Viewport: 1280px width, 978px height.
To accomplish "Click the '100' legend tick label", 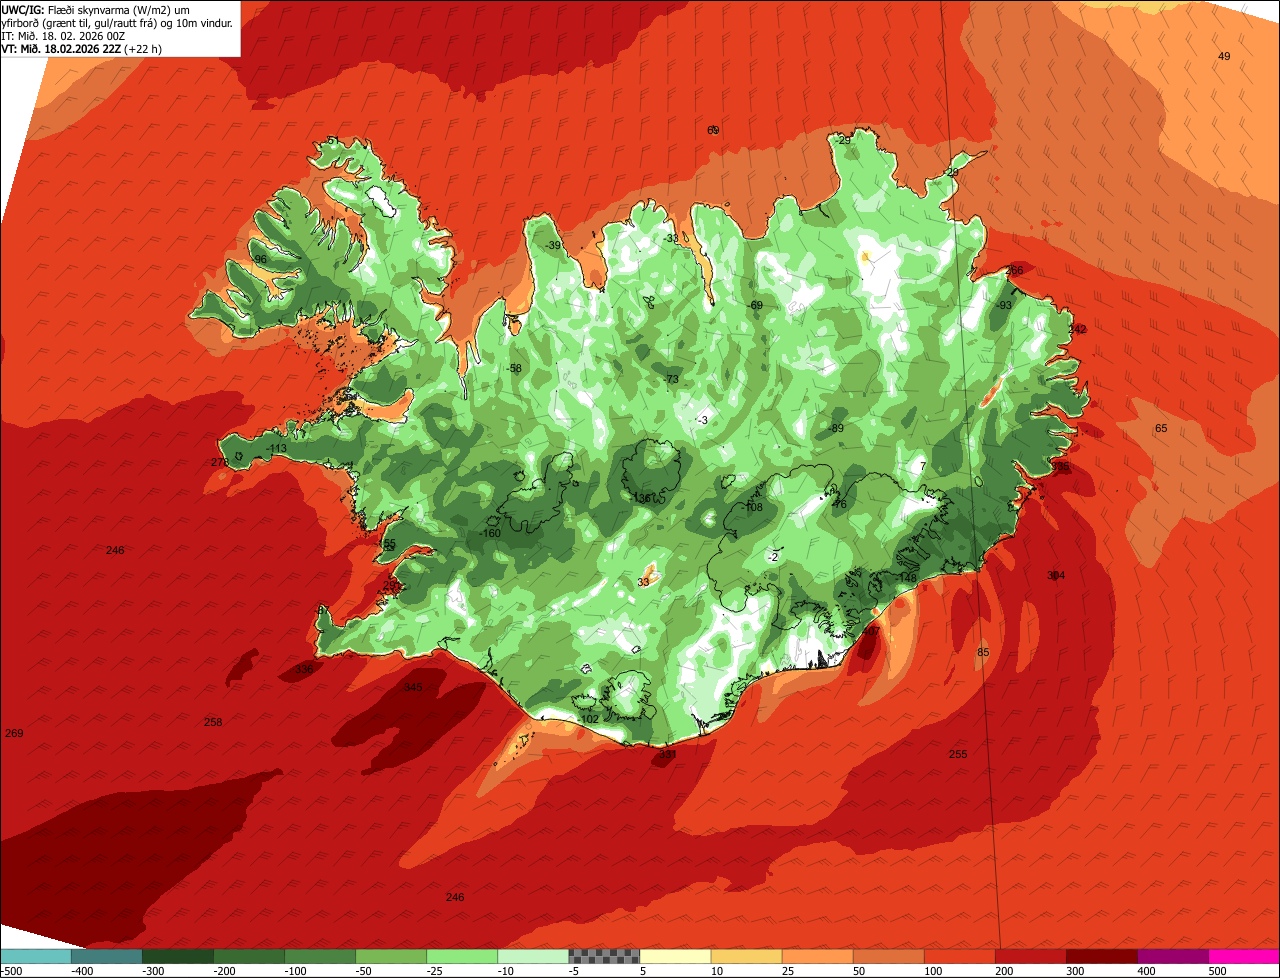I will click(x=932, y=971).
